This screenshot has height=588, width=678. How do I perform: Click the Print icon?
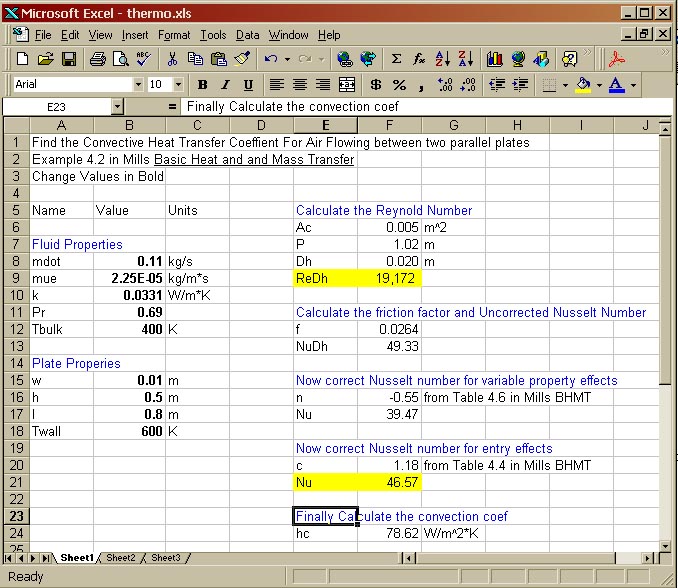[97, 60]
